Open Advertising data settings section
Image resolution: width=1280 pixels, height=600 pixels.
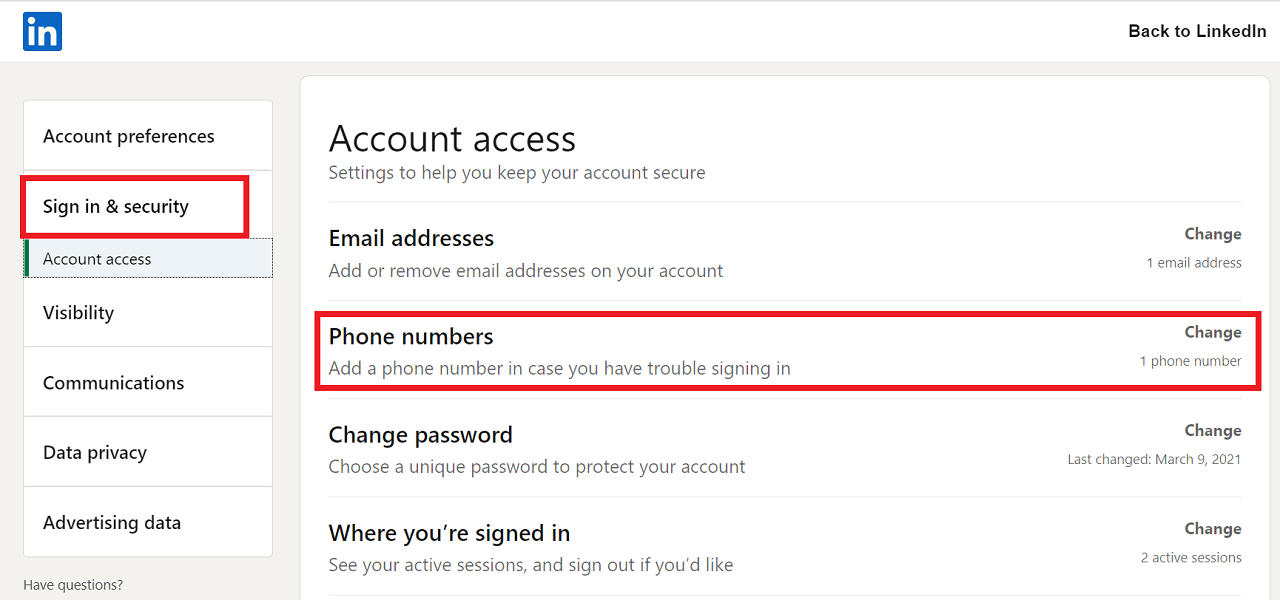[112, 523]
